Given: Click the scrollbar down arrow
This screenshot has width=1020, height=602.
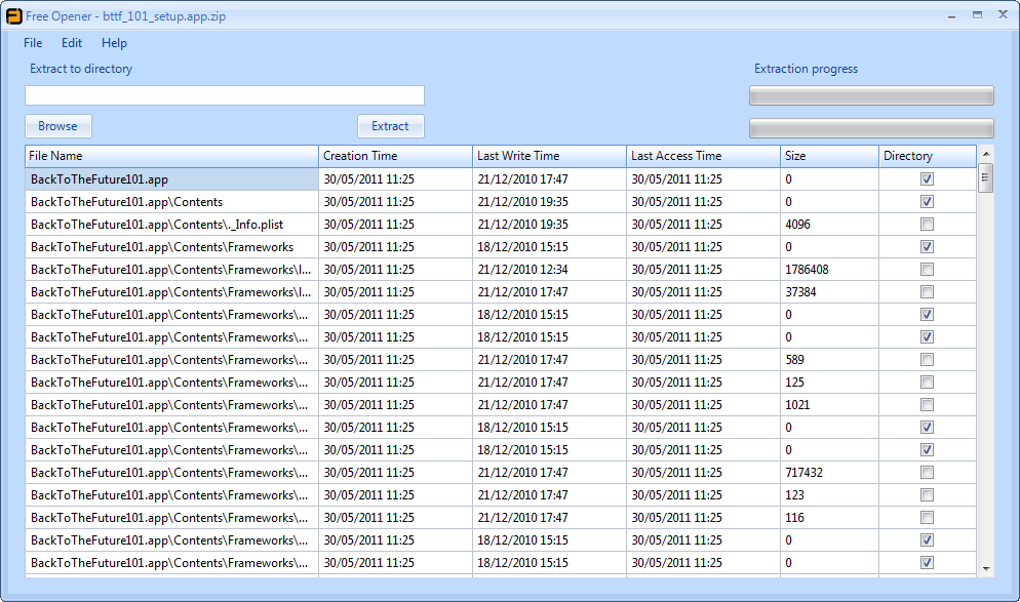Looking at the screenshot, I should (986, 569).
